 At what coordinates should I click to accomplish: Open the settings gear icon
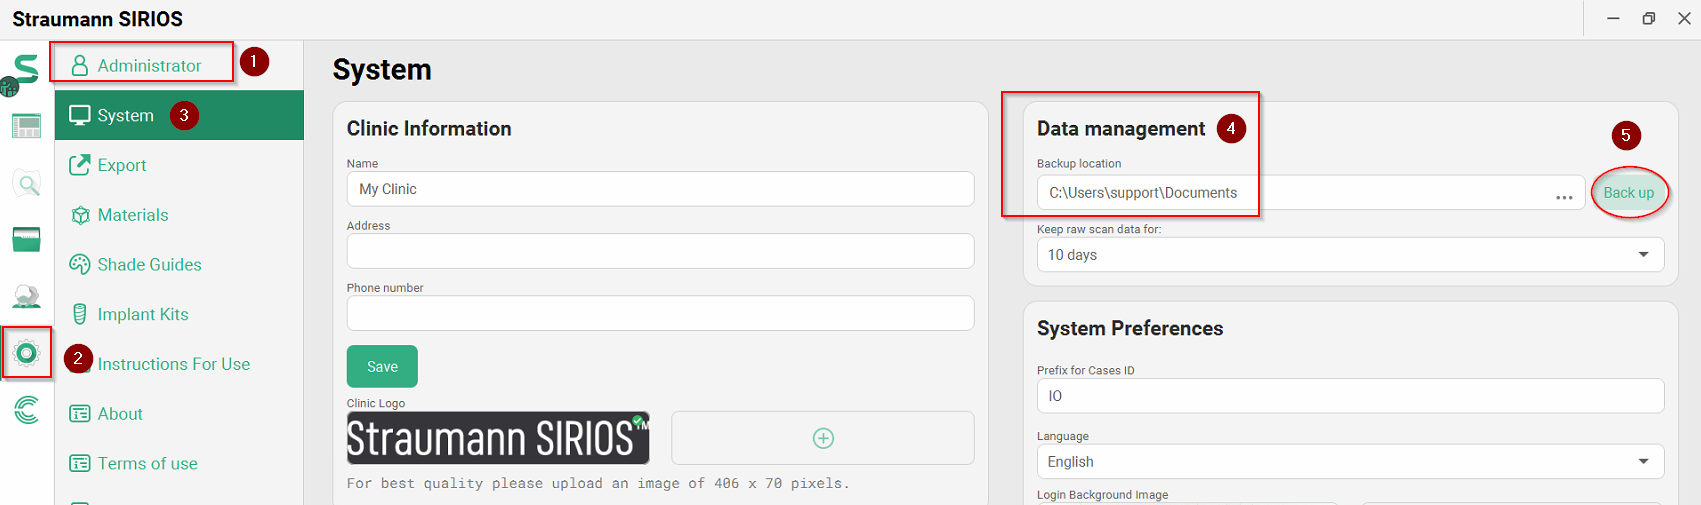[x=27, y=353]
